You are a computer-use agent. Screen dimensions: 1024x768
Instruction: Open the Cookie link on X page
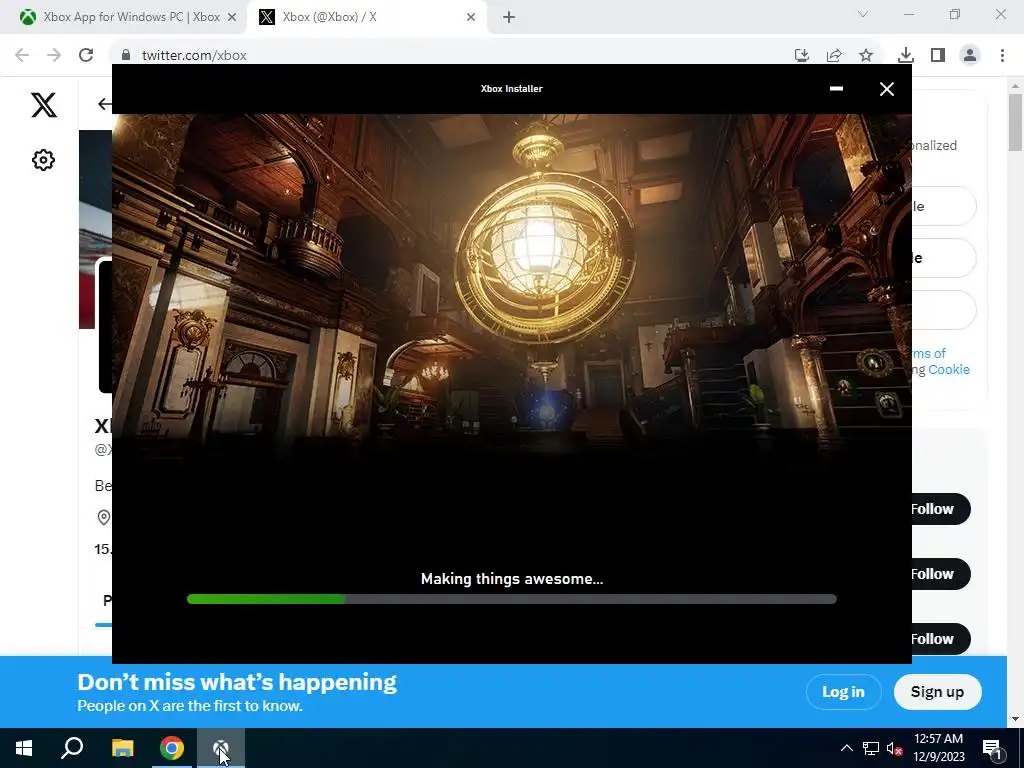coord(949,370)
